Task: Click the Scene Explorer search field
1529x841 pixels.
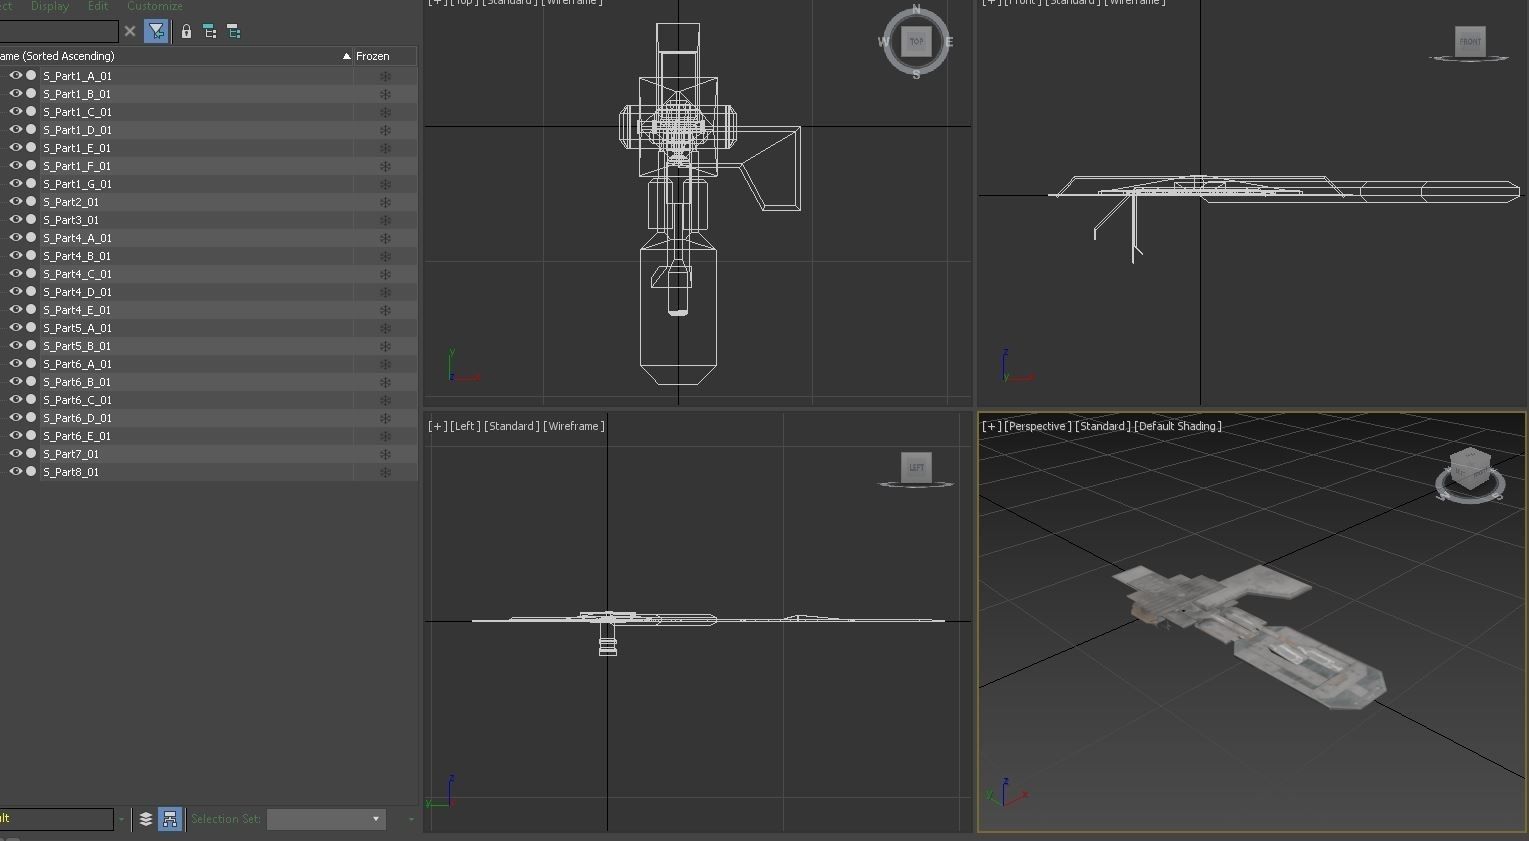Action: coord(59,32)
